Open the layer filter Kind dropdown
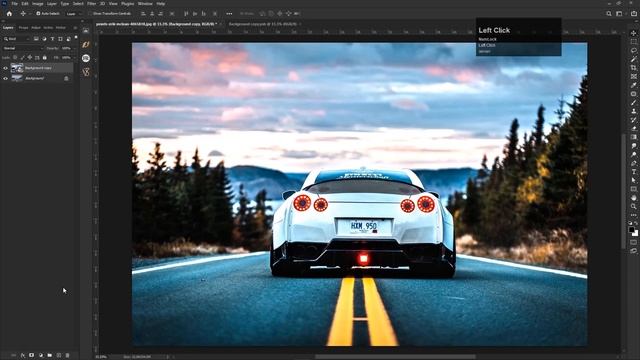The height and width of the screenshot is (360, 640). tap(16, 39)
